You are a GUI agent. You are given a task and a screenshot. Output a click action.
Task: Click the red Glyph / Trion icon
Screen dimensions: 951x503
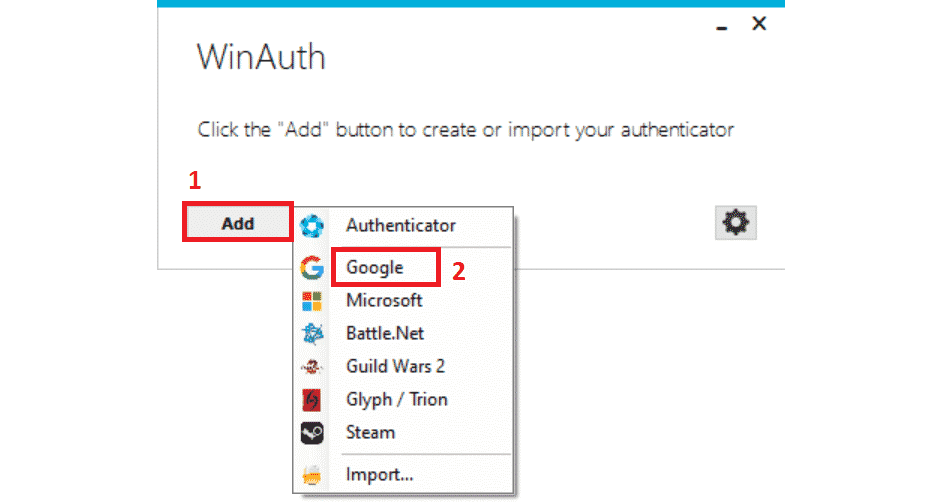pos(312,400)
